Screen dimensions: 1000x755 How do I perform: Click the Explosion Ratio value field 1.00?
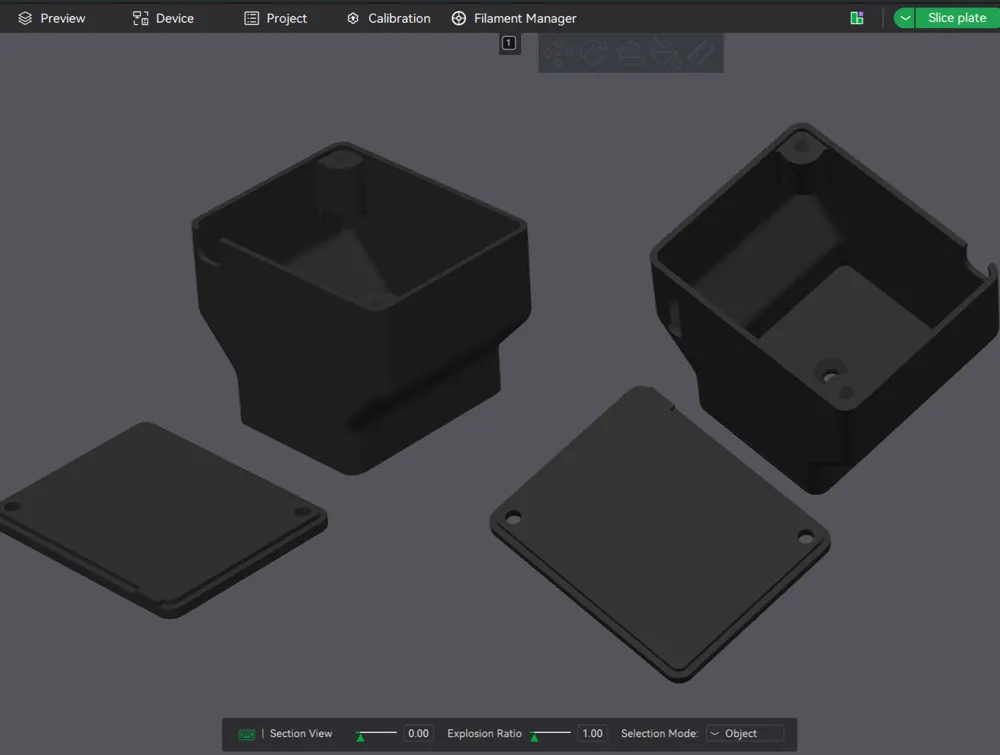(x=592, y=733)
